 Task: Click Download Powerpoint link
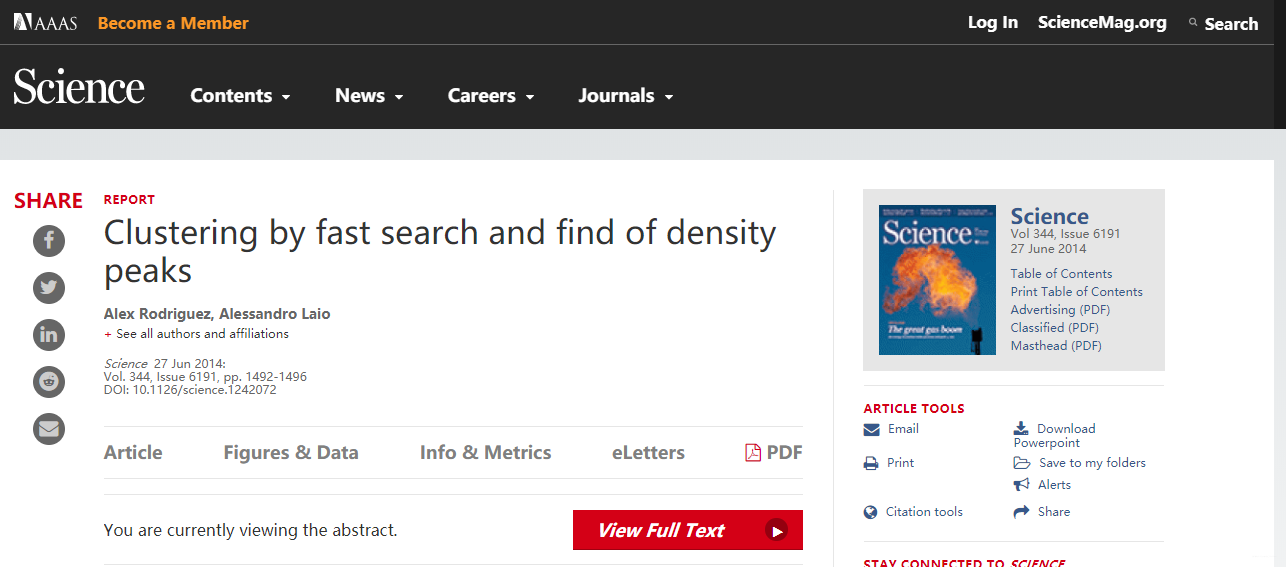(1055, 436)
